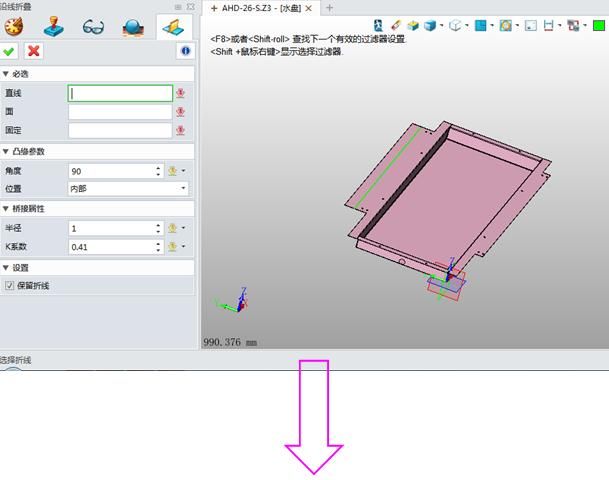Image resolution: width=609 pixels, height=480 pixels.
Task: Select the AHD-26-S.Z3 document tab
Action: (x=258, y=8)
